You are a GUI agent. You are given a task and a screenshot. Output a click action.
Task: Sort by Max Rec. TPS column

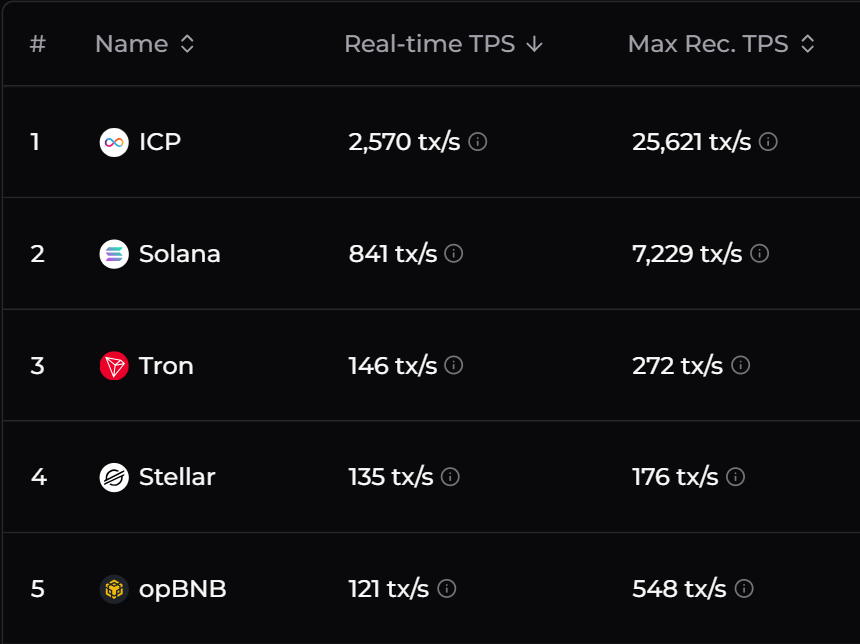721,44
